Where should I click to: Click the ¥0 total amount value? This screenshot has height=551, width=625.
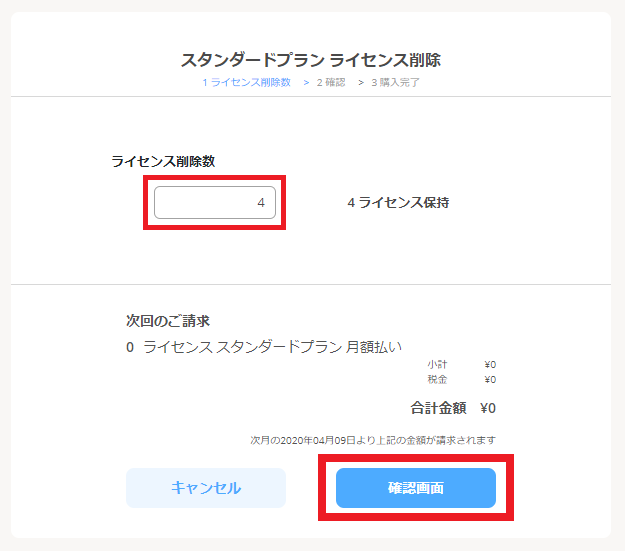point(488,408)
